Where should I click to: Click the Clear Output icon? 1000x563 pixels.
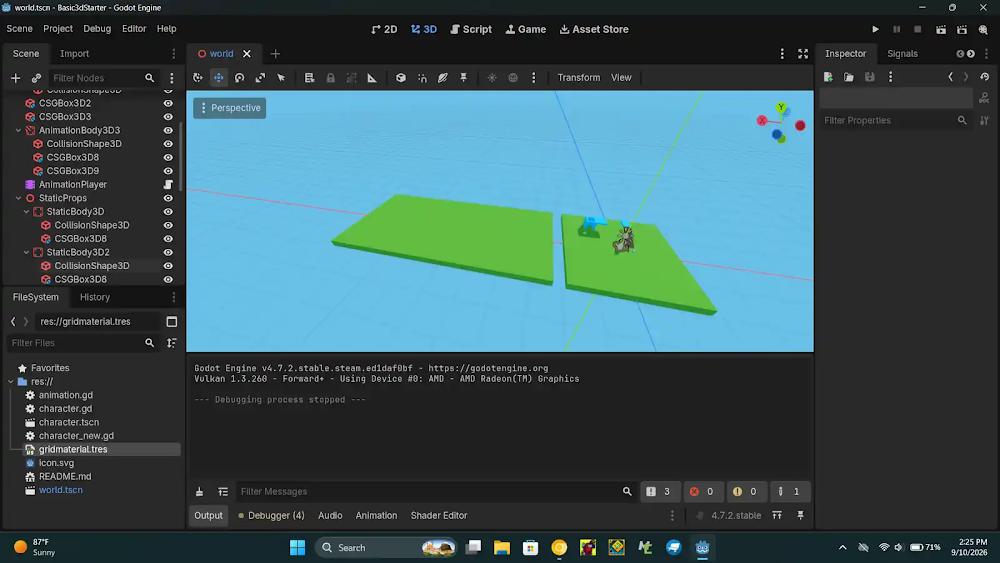(200, 492)
